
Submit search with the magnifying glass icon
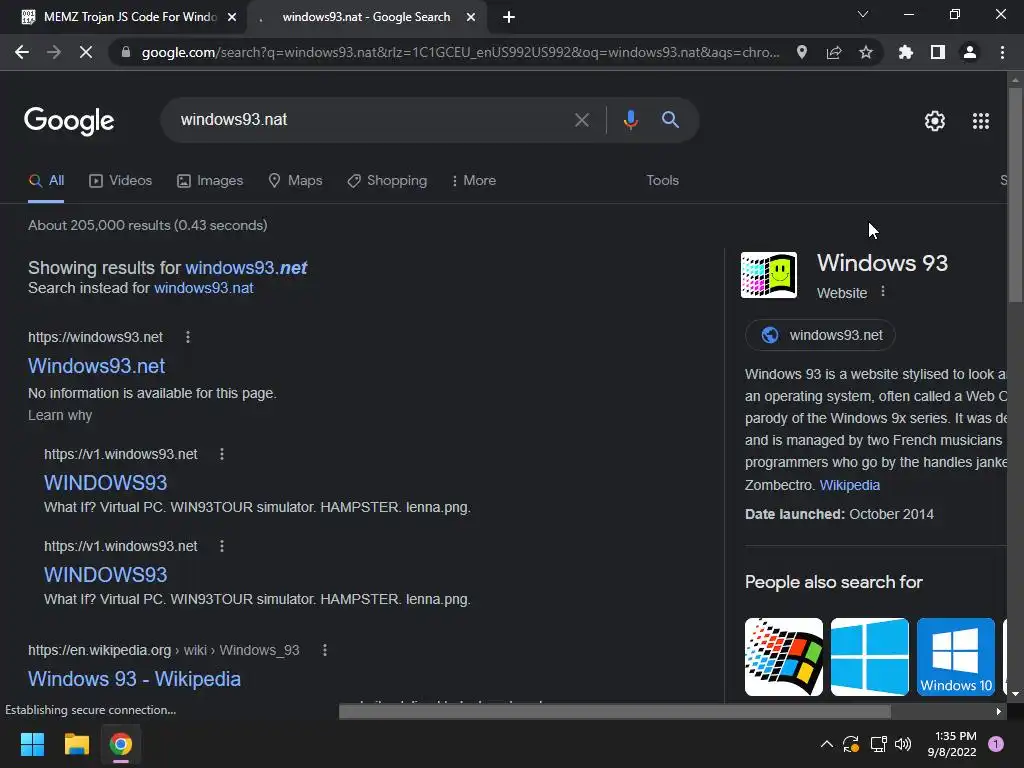(670, 120)
